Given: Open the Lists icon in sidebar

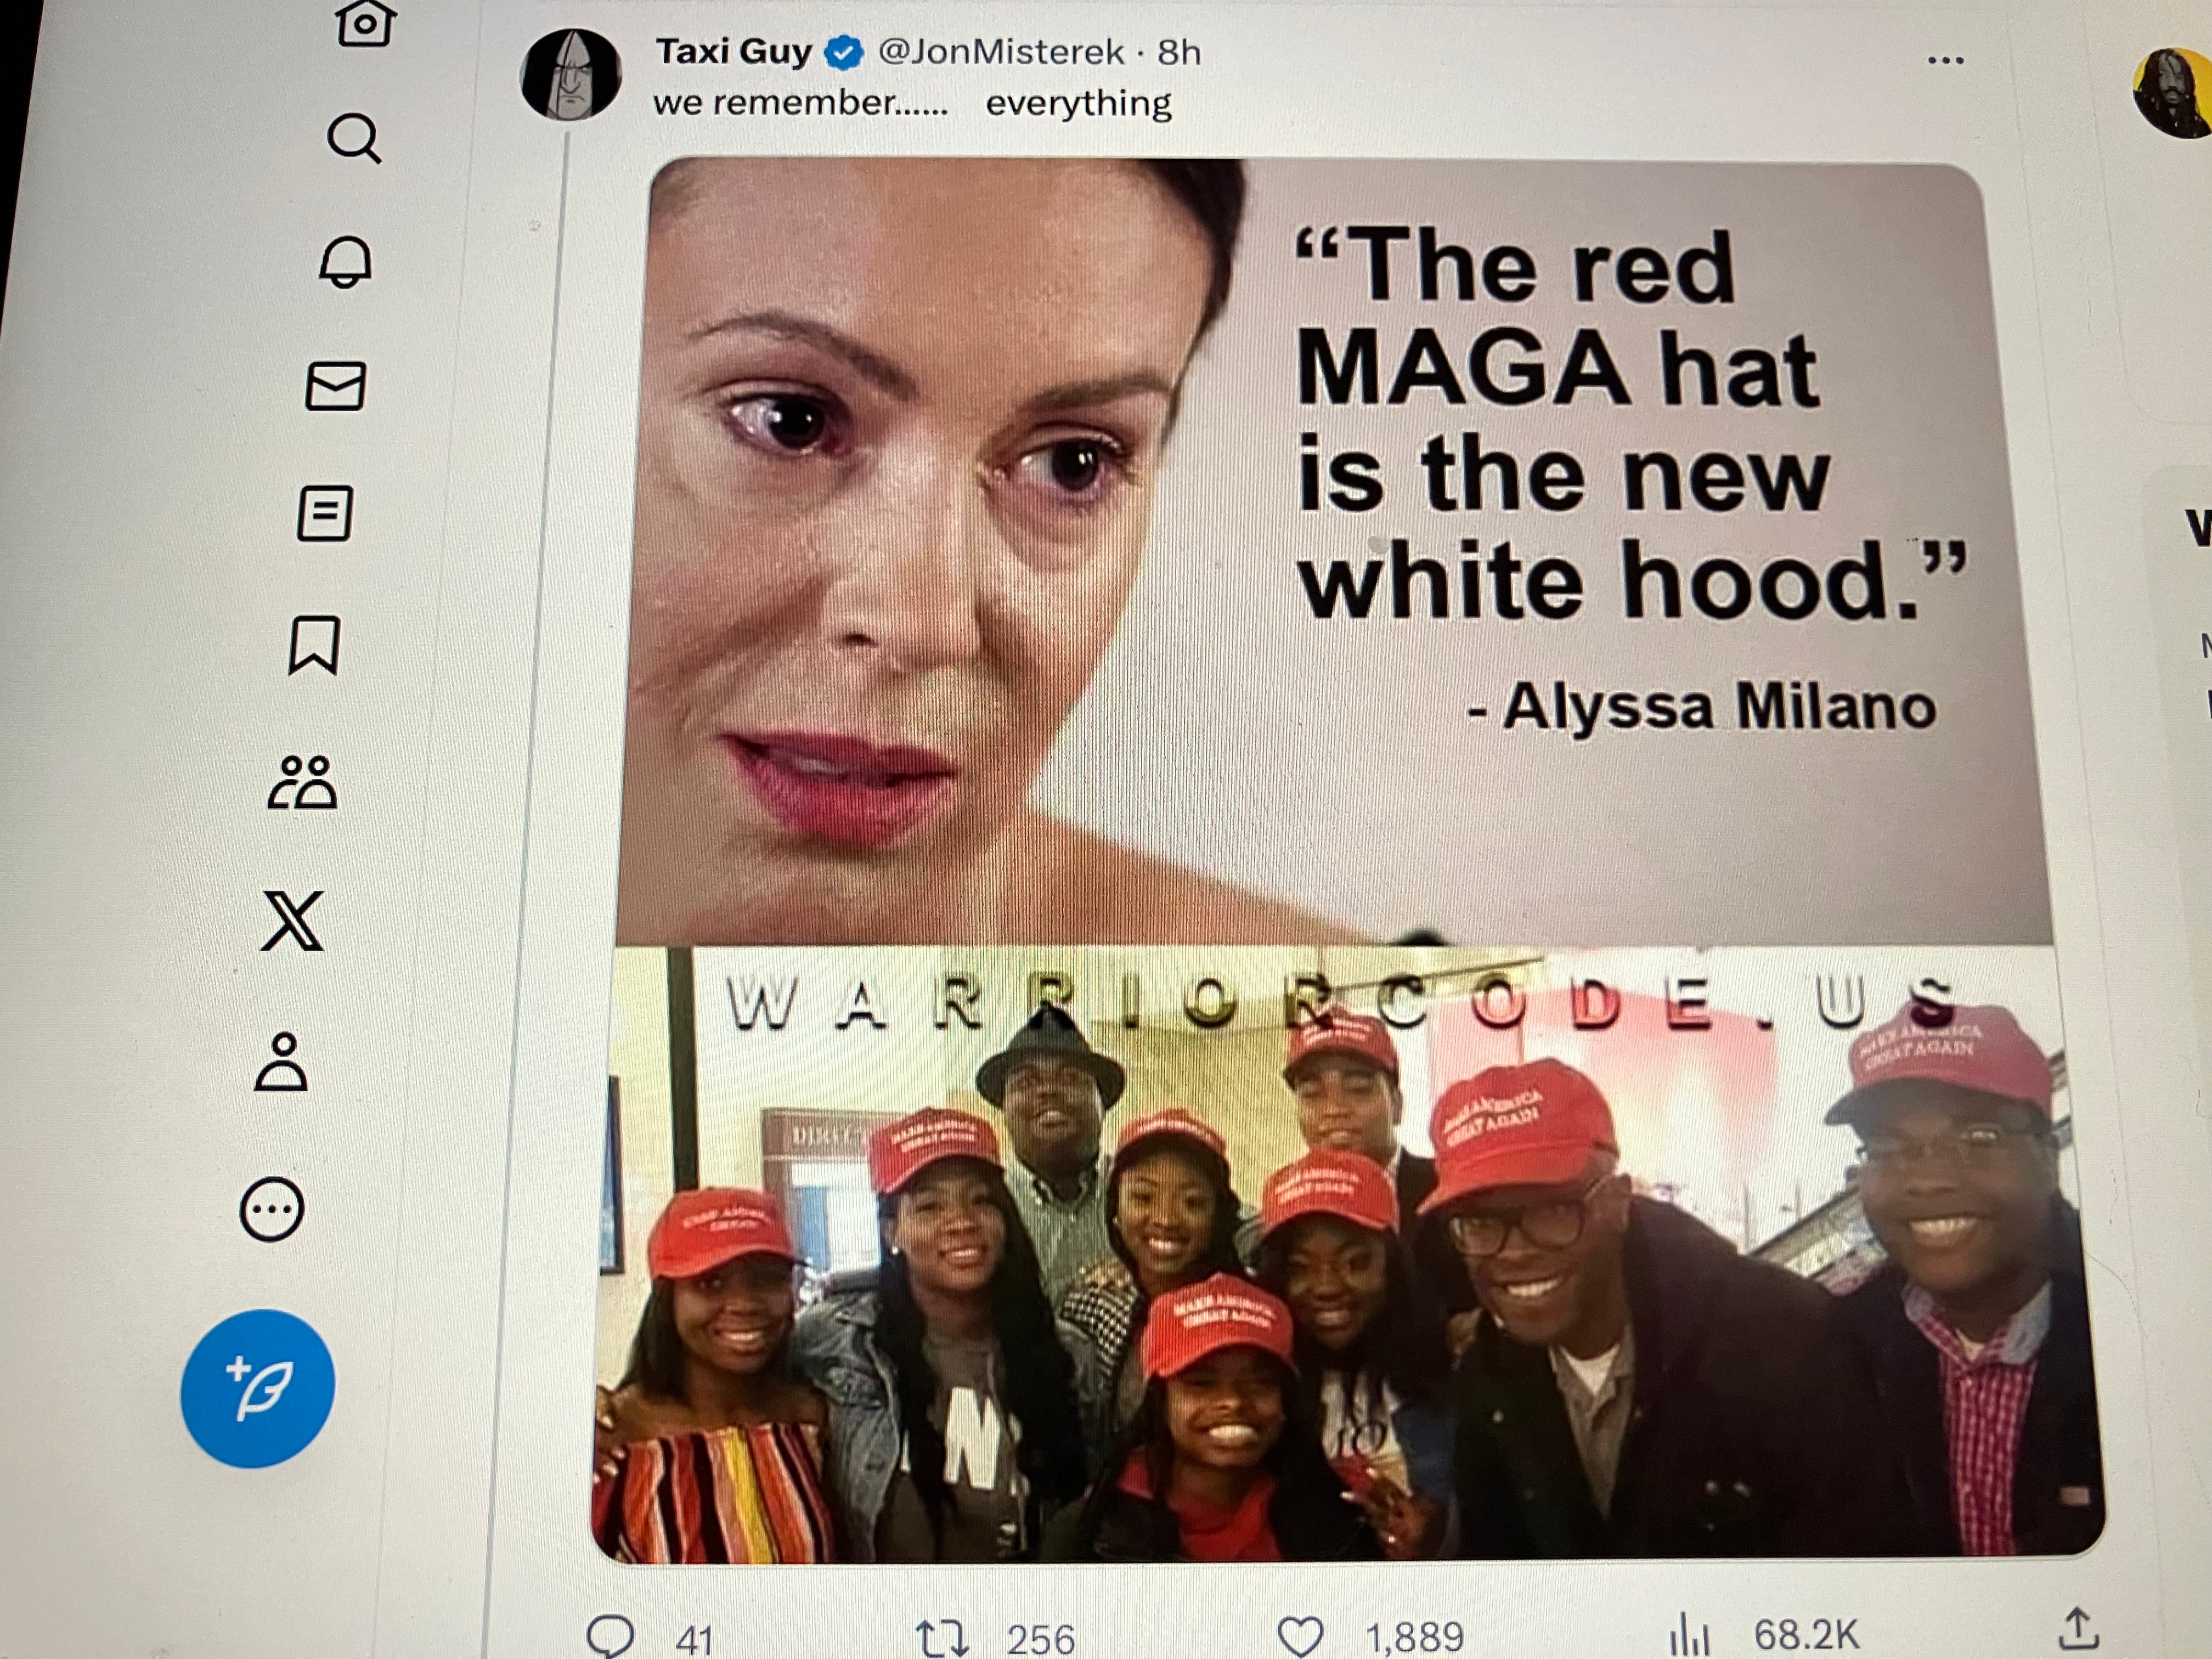Looking at the screenshot, I should [x=326, y=514].
